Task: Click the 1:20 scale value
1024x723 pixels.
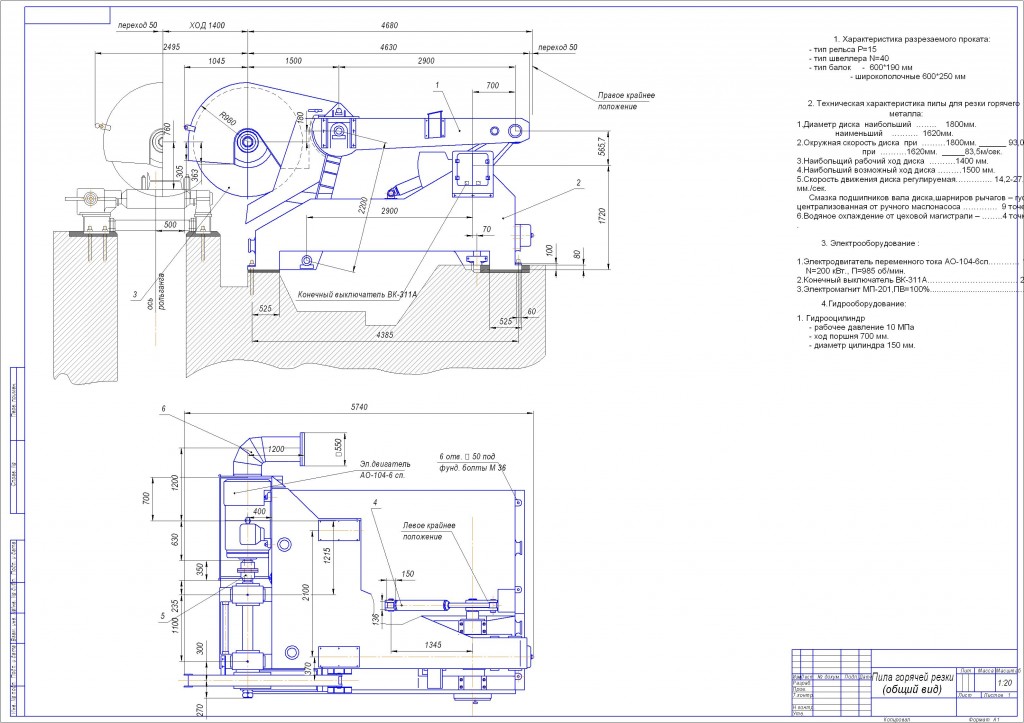Action: pos(1005,683)
